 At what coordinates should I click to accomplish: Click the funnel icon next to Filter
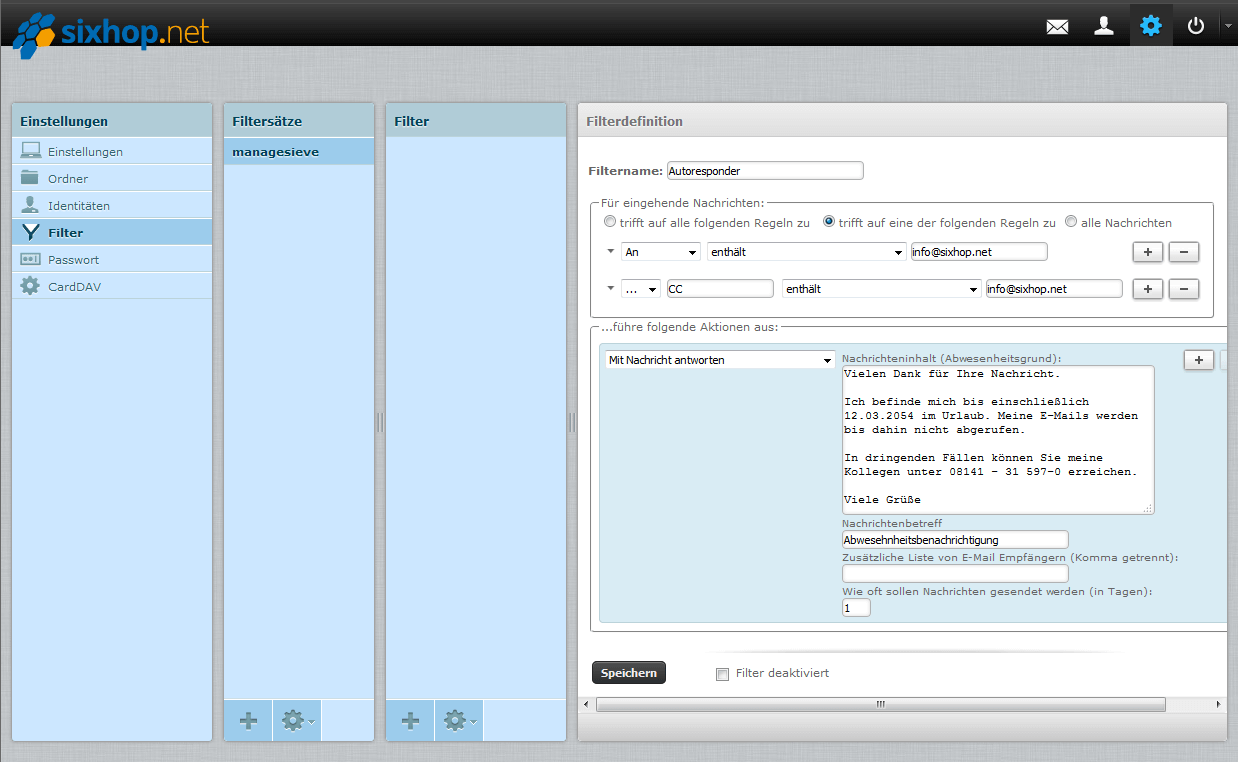[x=31, y=232]
